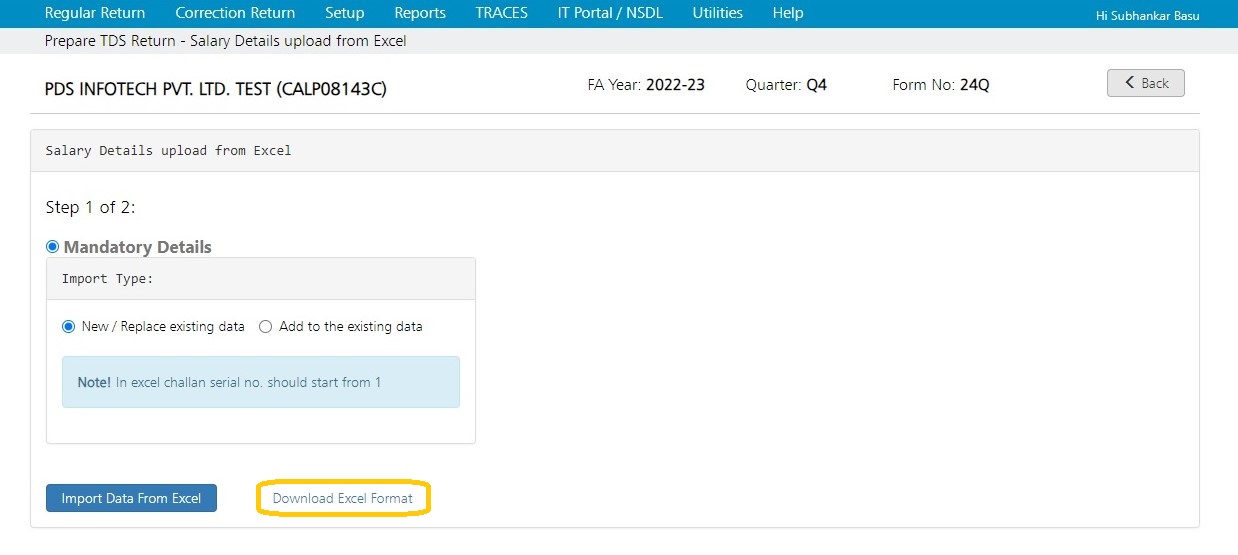Select the Mandatory Details radio option

tap(52, 246)
